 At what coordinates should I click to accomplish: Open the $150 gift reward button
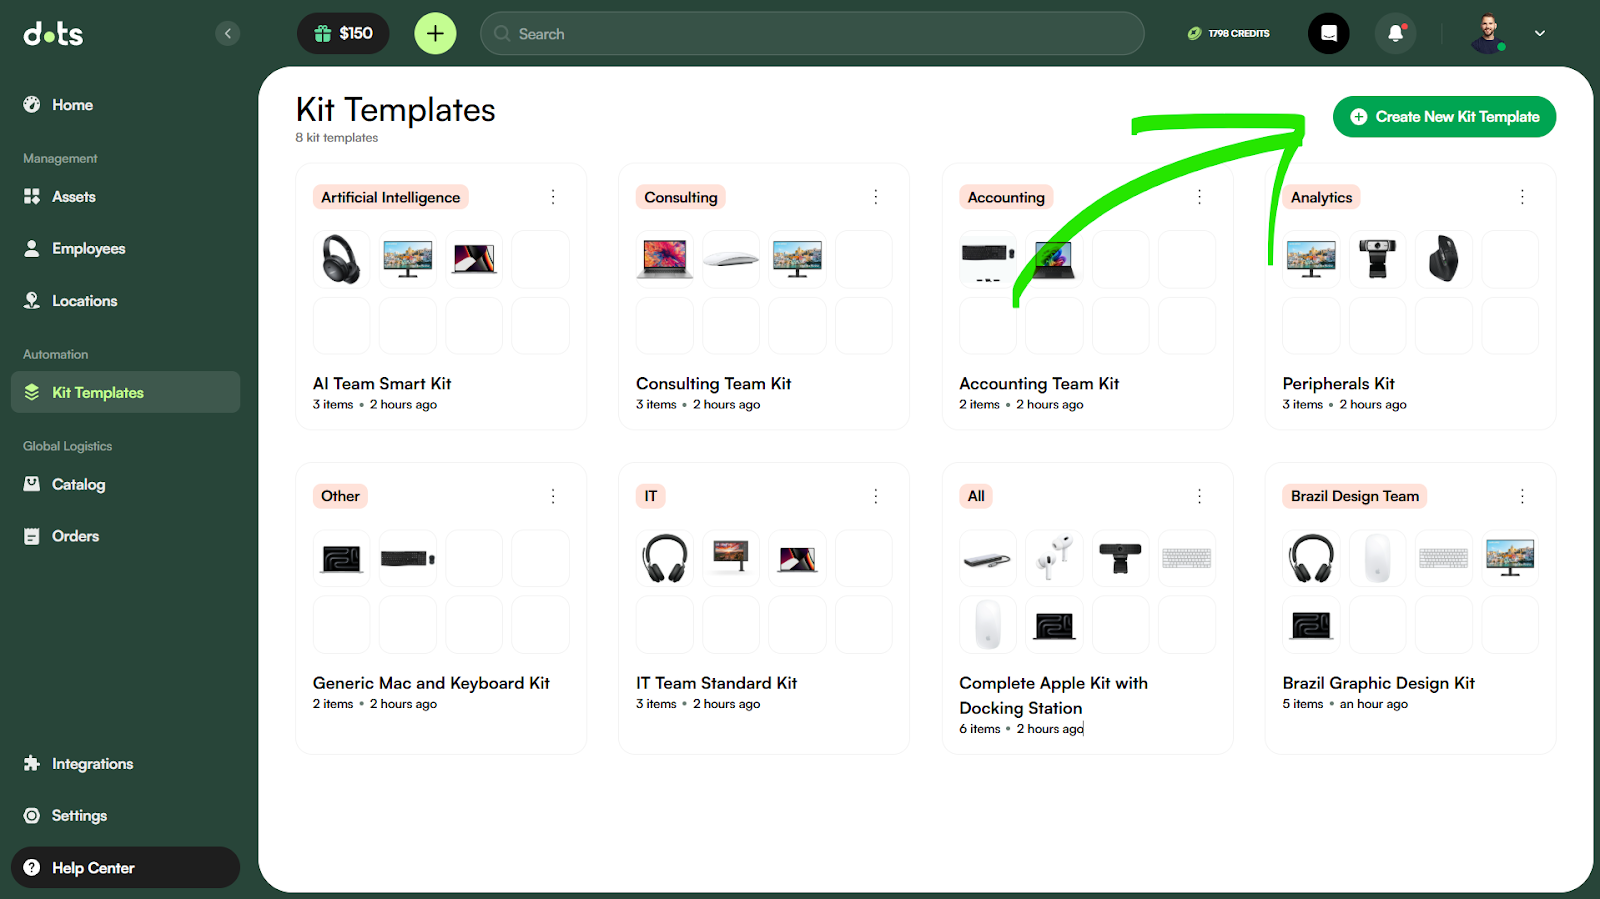[343, 33]
